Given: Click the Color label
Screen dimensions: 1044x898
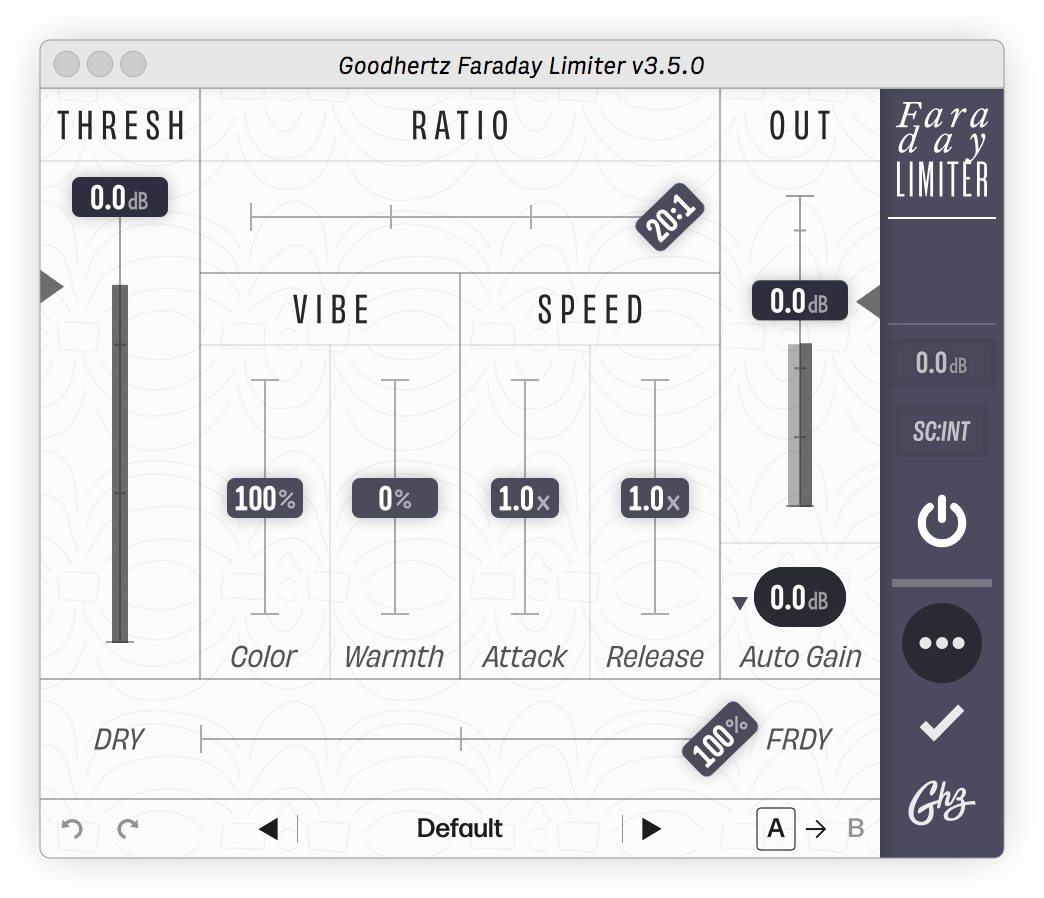Looking at the screenshot, I should tap(264, 657).
